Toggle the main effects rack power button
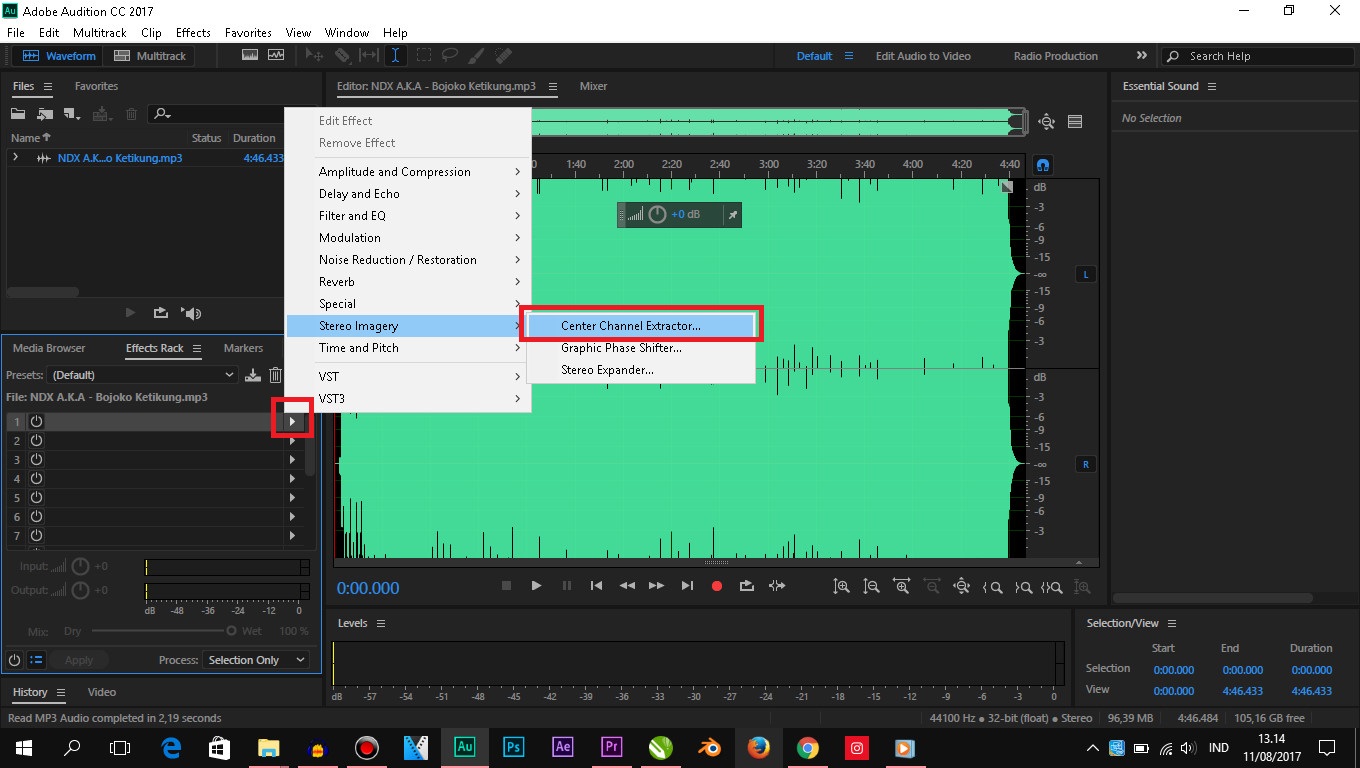This screenshot has width=1360, height=768. pos(14,660)
